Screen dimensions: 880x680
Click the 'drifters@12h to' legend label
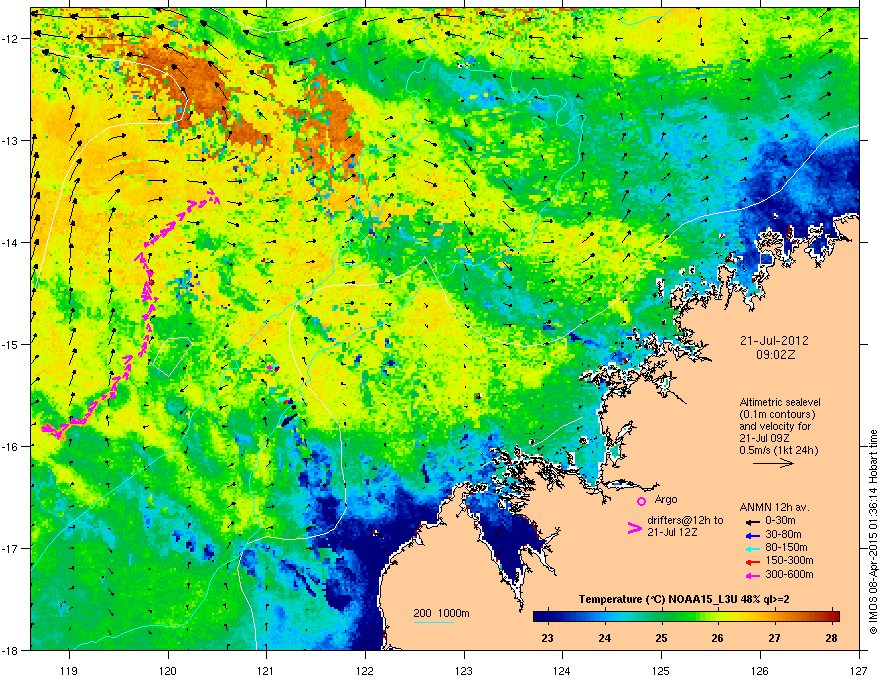[685, 520]
